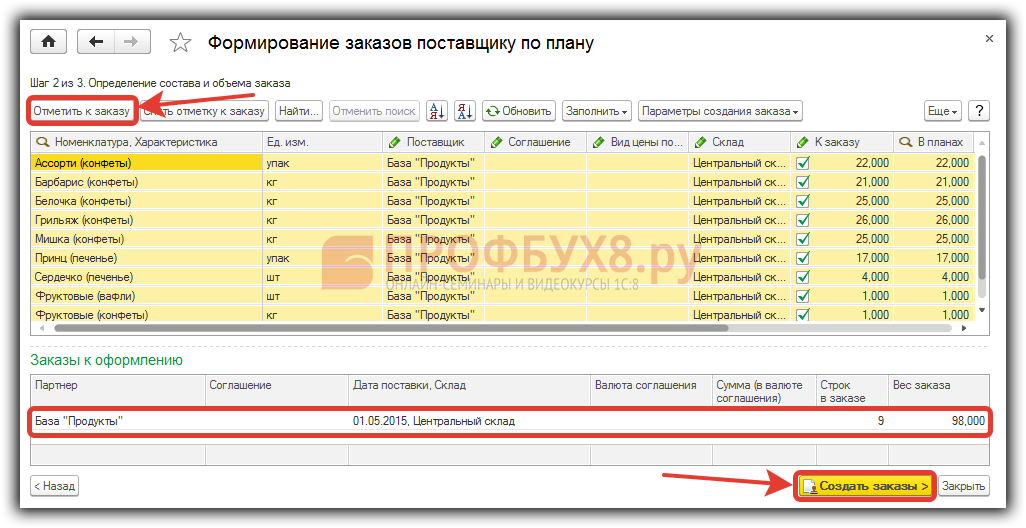Add form to favorites with star icon
The width and height of the screenshot is (1026, 528).
(x=180, y=42)
